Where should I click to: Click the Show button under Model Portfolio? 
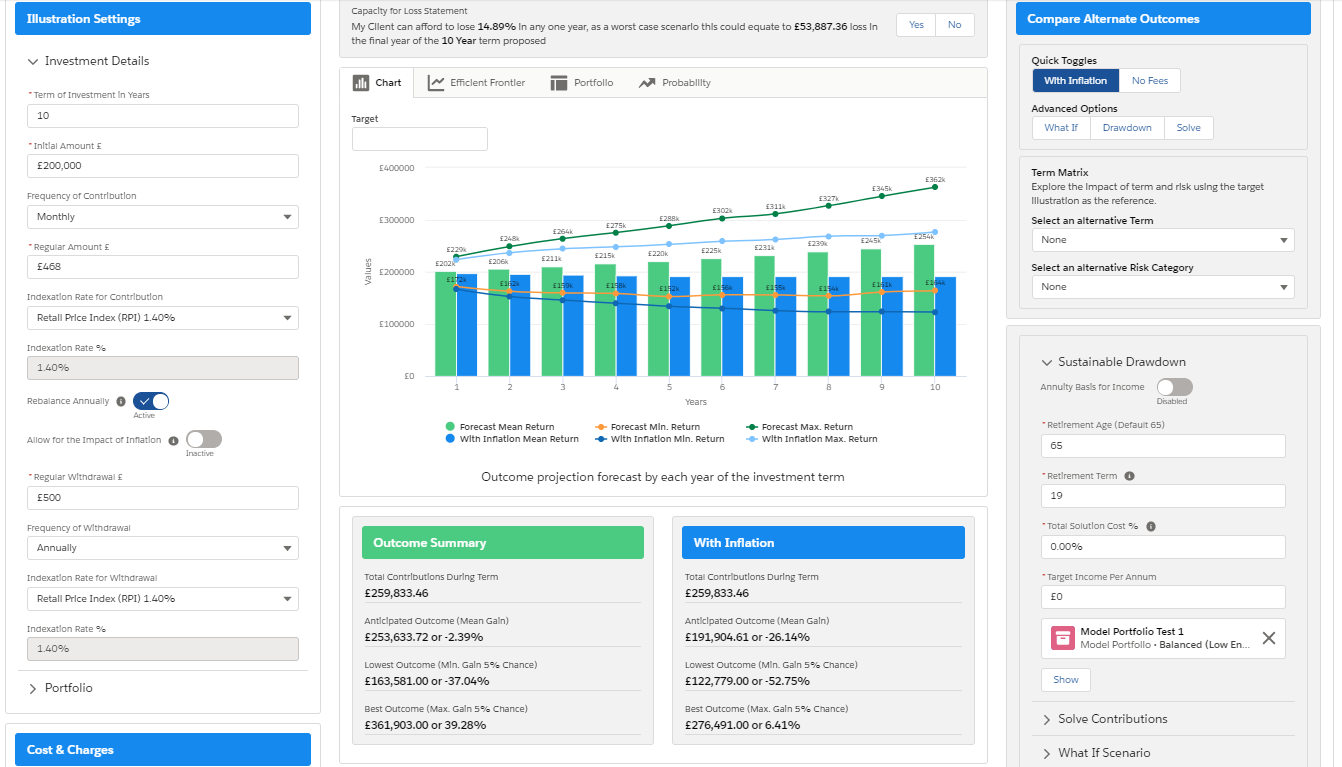[x=1066, y=680]
